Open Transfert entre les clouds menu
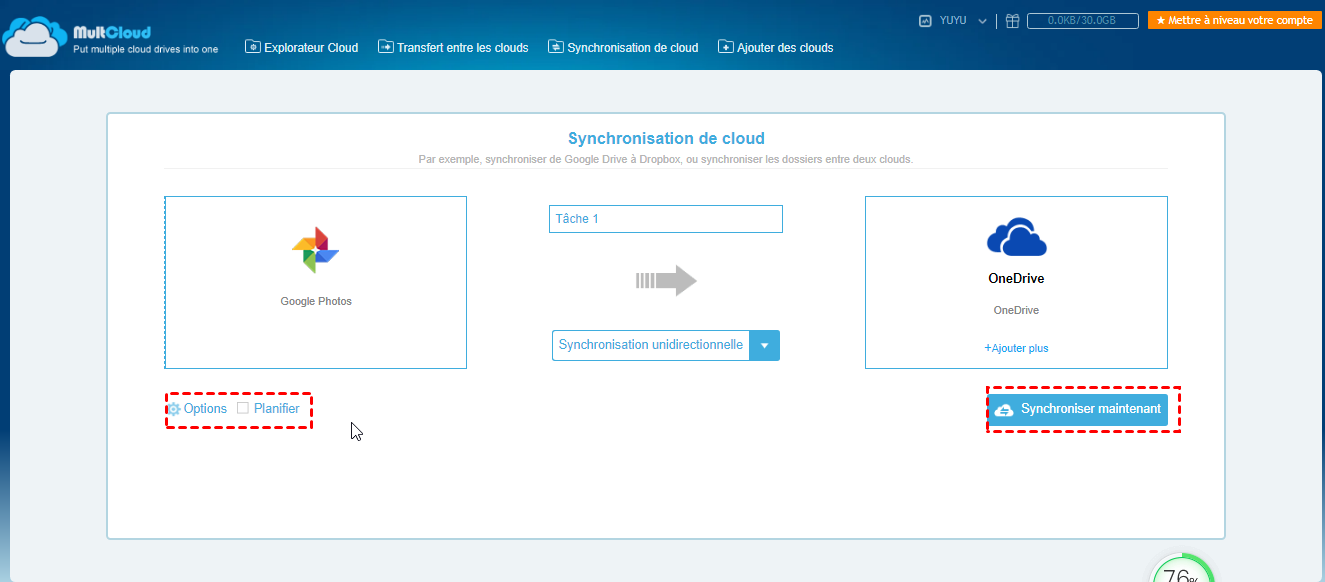 [453, 47]
